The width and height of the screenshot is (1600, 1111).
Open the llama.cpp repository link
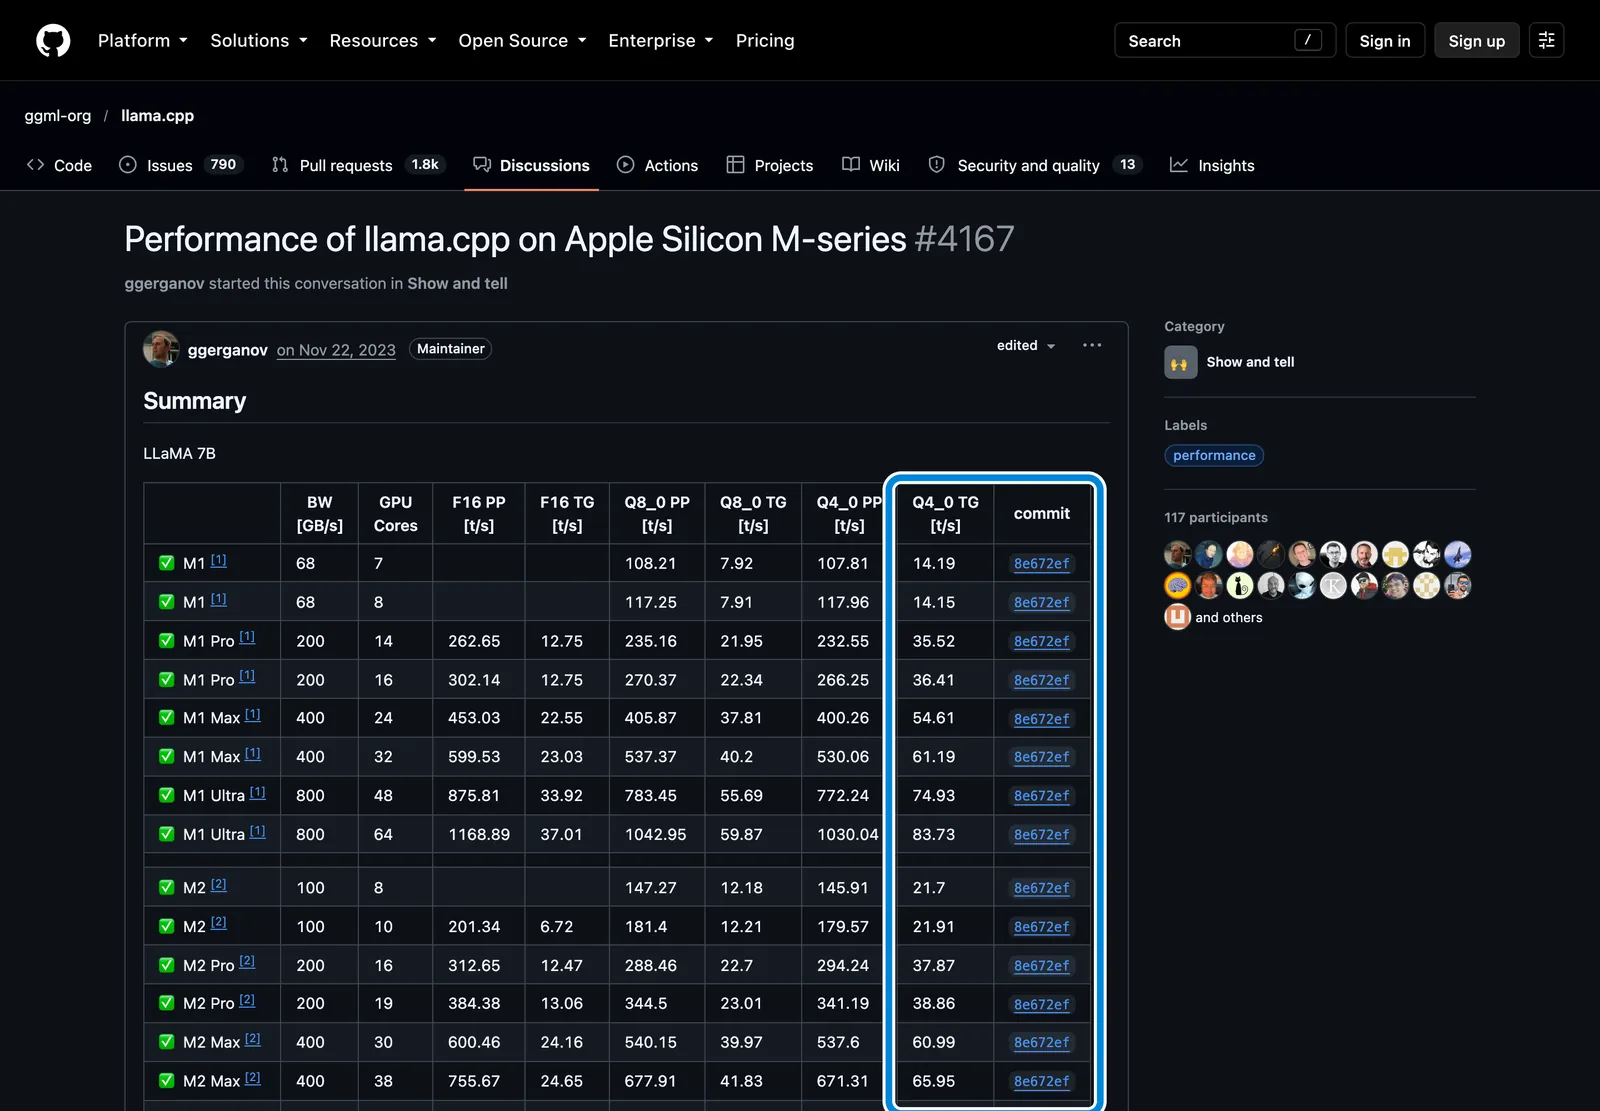point(157,116)
